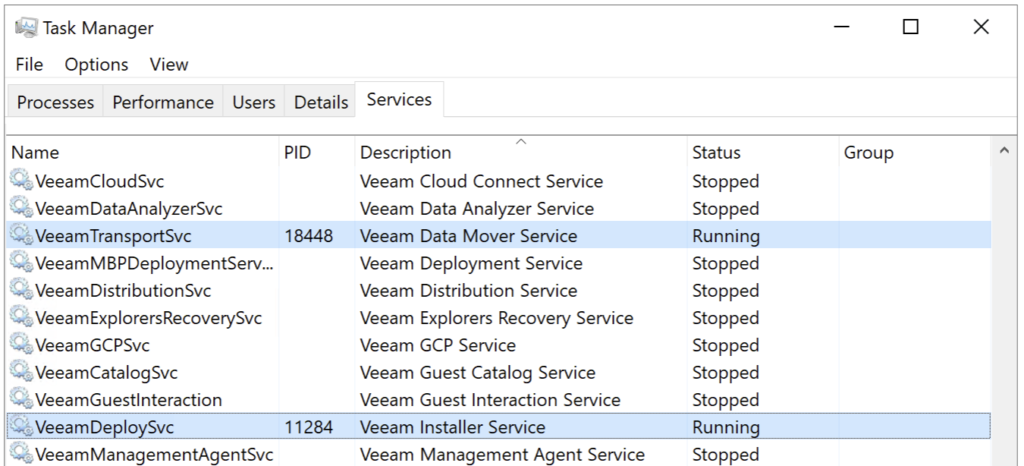The width and height of the screenshot is (1024, 466).
Task: Click the scrollbar up arrow
Action: [x=1004, y=151]
